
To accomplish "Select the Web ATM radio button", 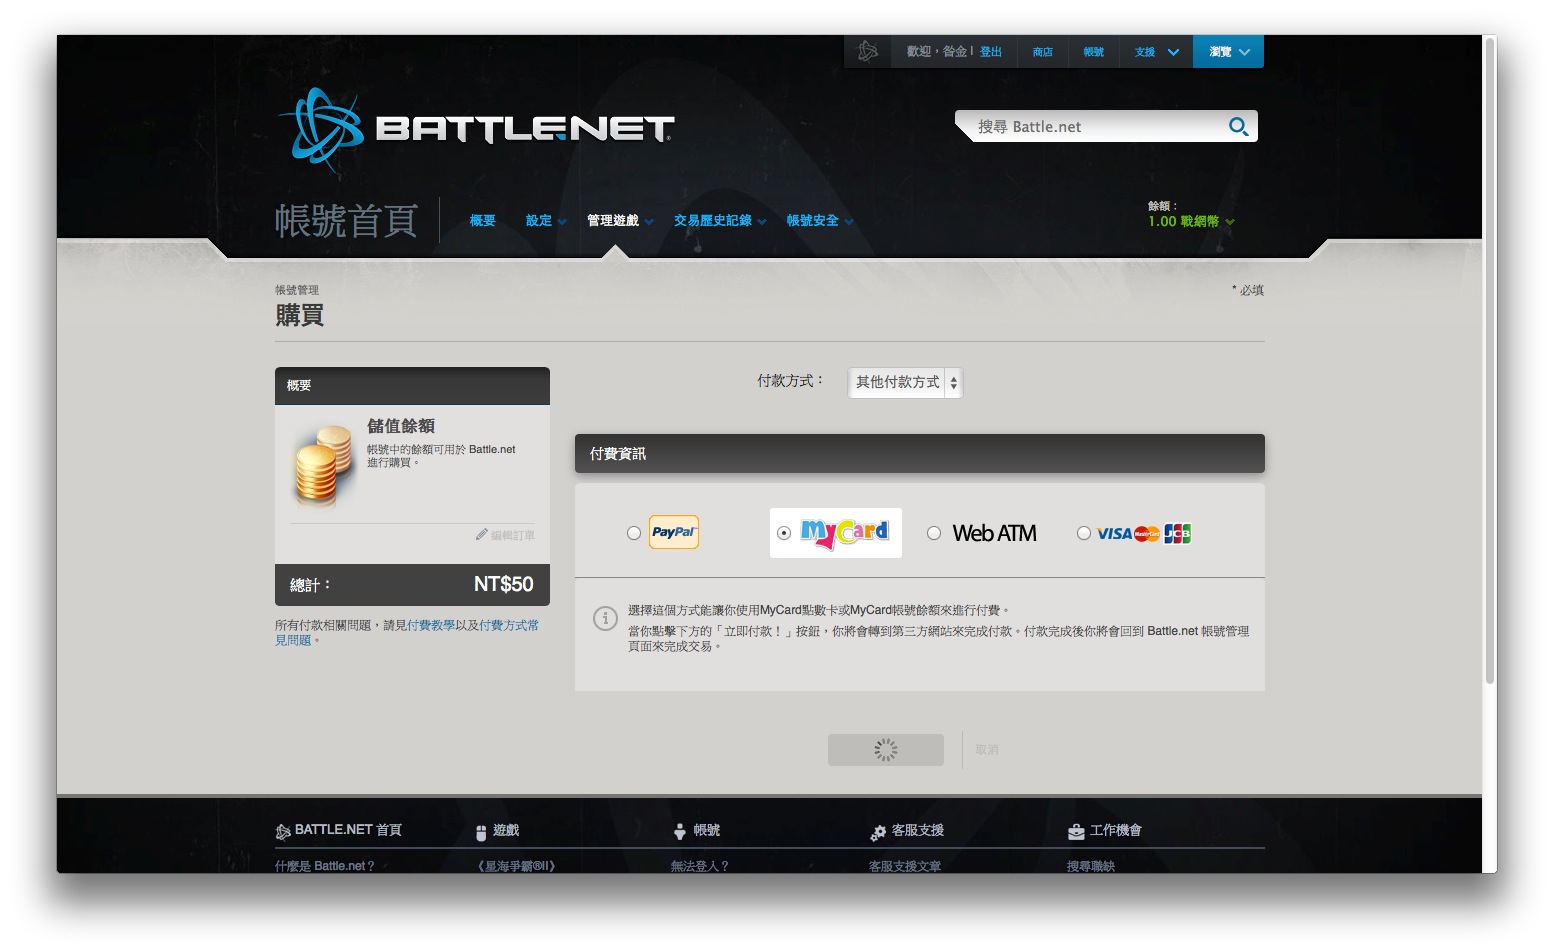I will [934, 533].
